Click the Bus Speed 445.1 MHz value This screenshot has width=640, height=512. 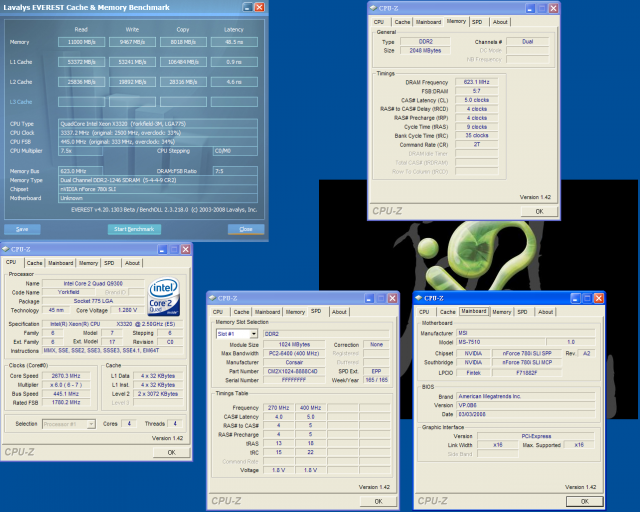coord(66,394)
